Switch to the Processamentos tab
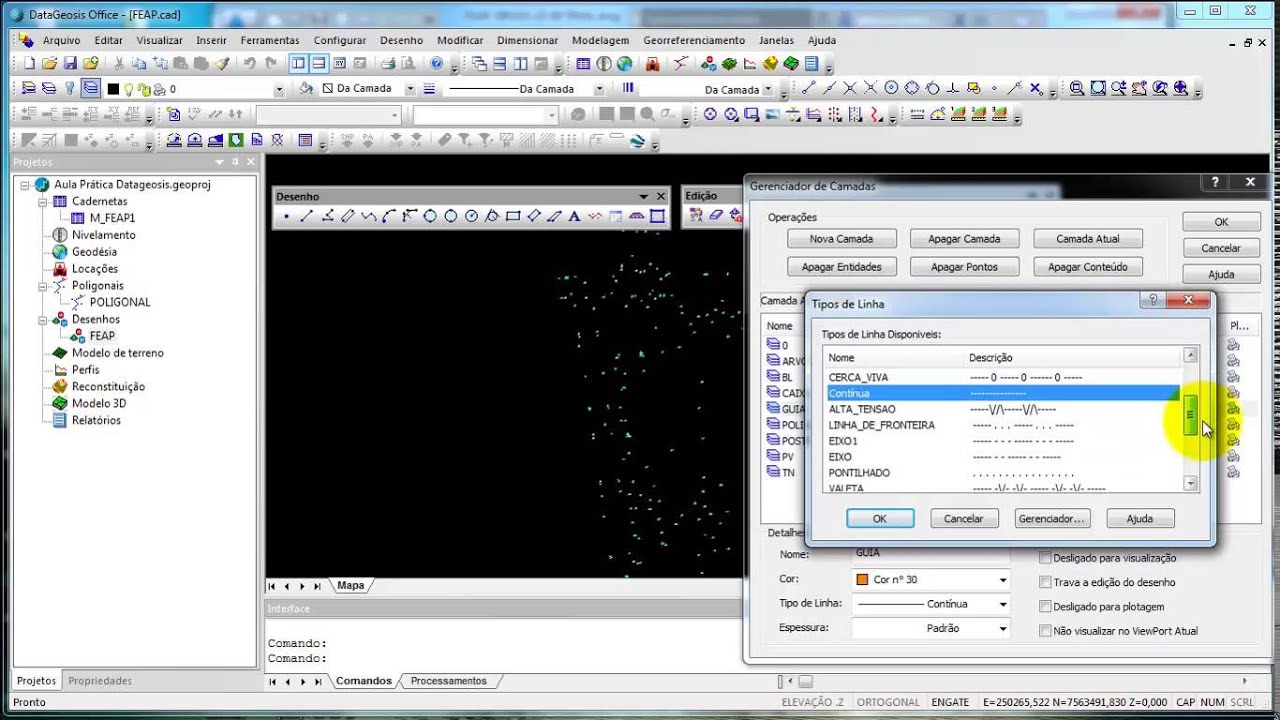This screenshot has width=1280, height=720. click(448, 681)
